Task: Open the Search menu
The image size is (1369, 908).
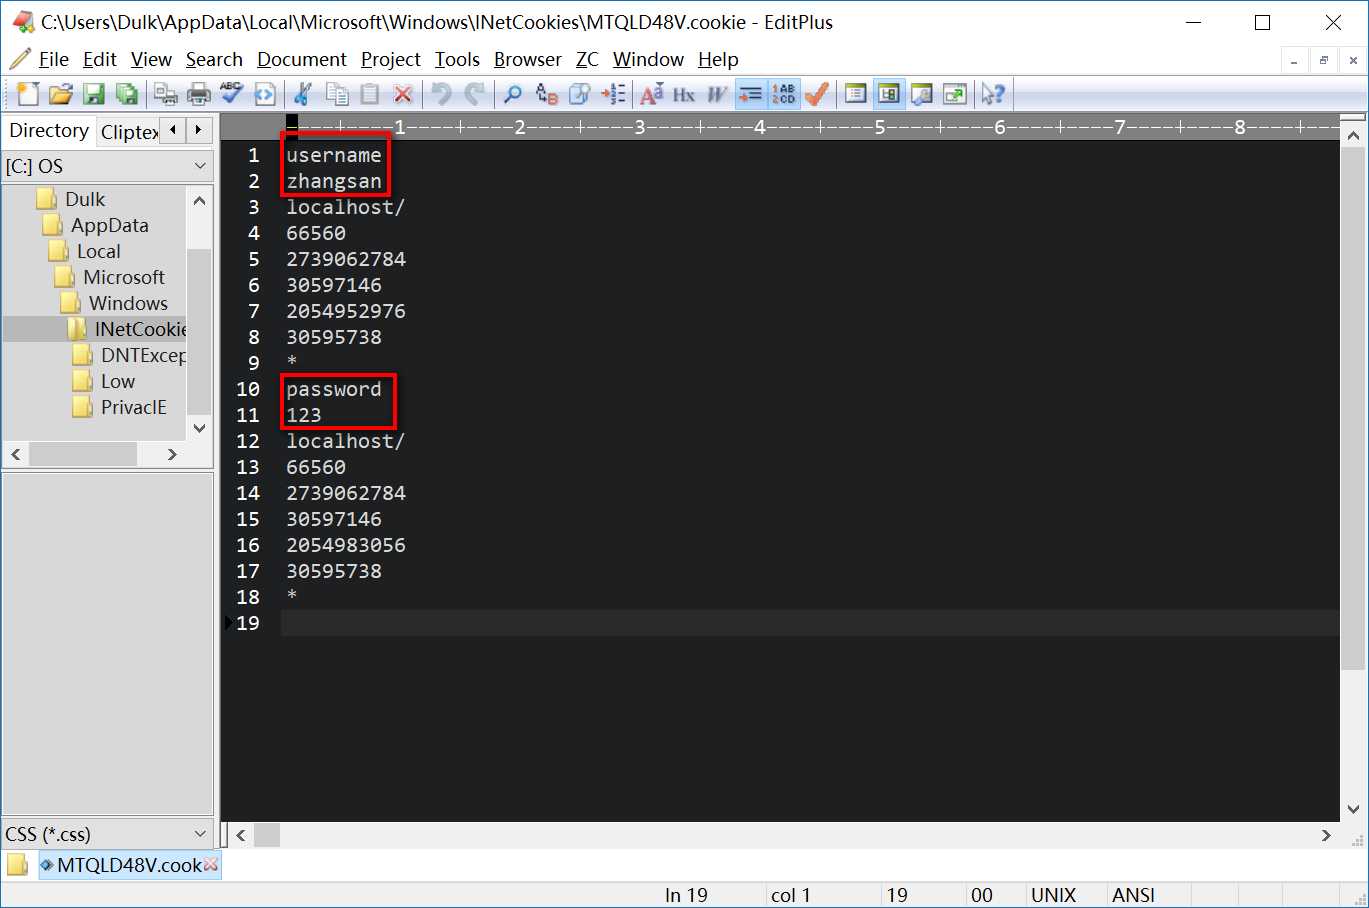Action: tap(214, 60)
